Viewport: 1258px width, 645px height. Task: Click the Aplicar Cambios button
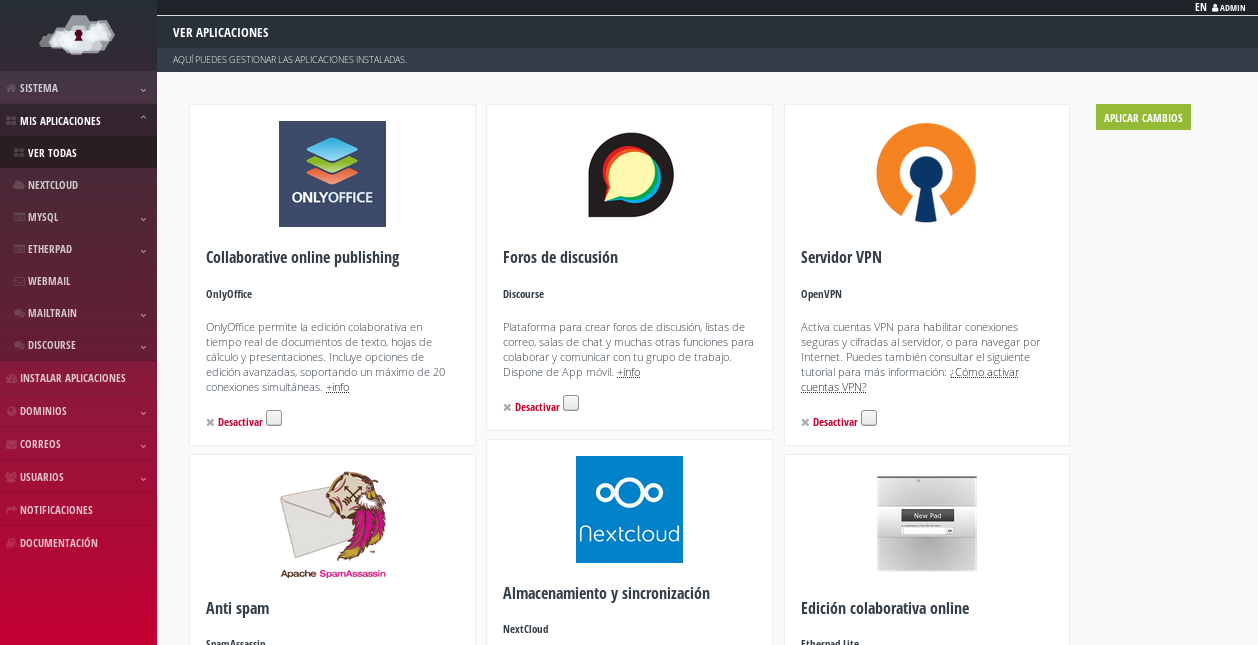click(1143, 117)
